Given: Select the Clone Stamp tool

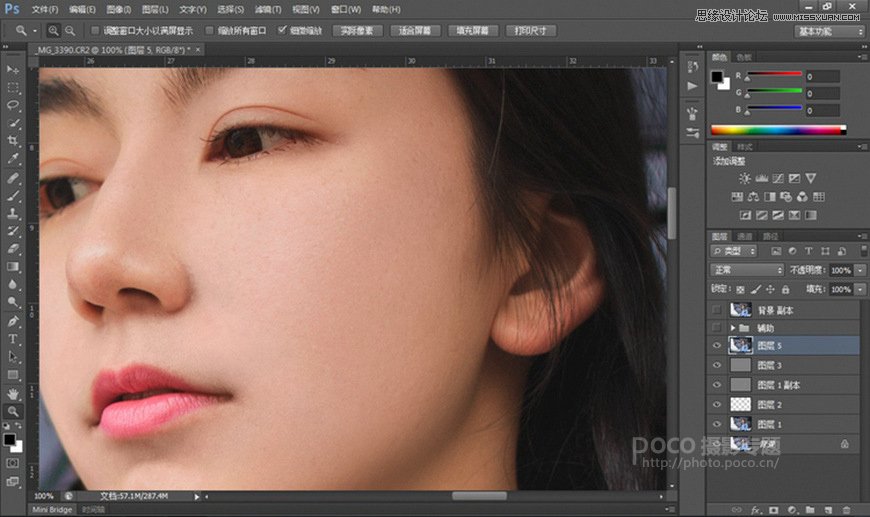Looking at the screenshot, I should coord(14,213).
